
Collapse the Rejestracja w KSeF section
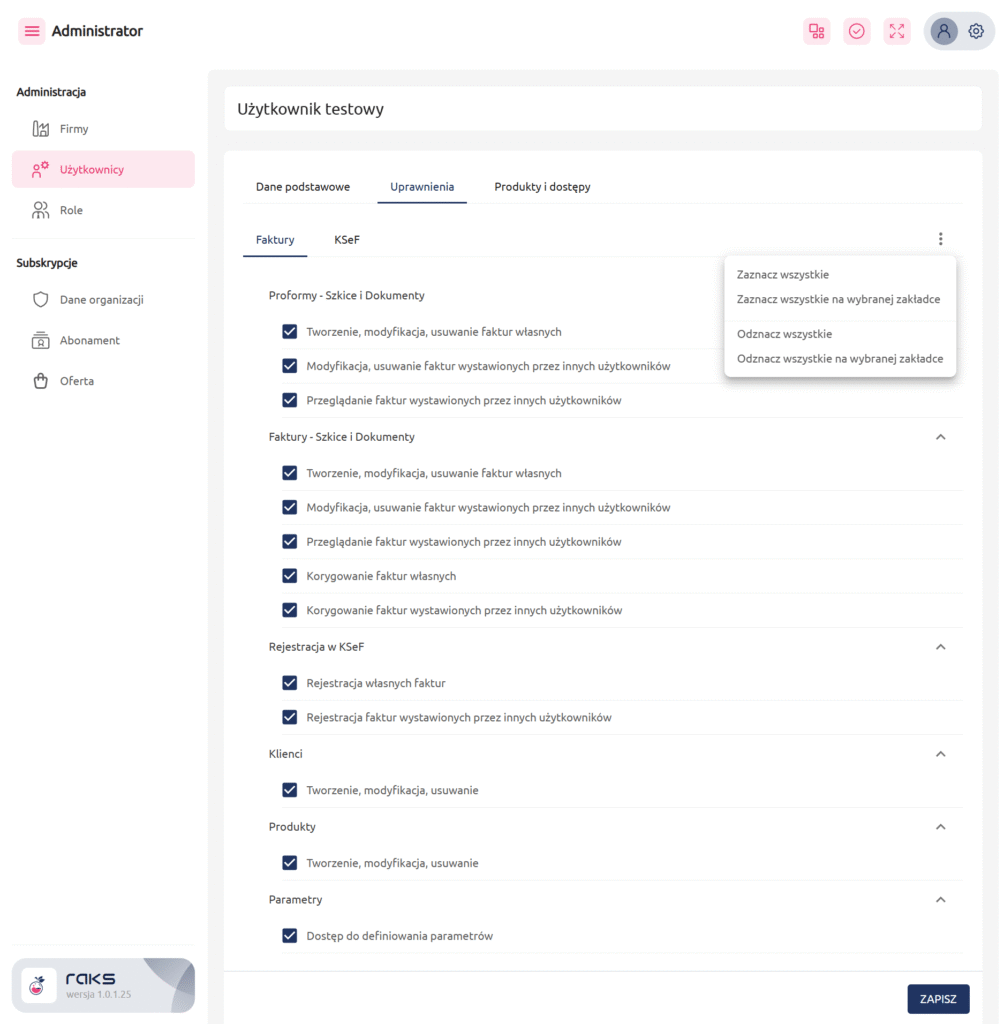(940, 647)
